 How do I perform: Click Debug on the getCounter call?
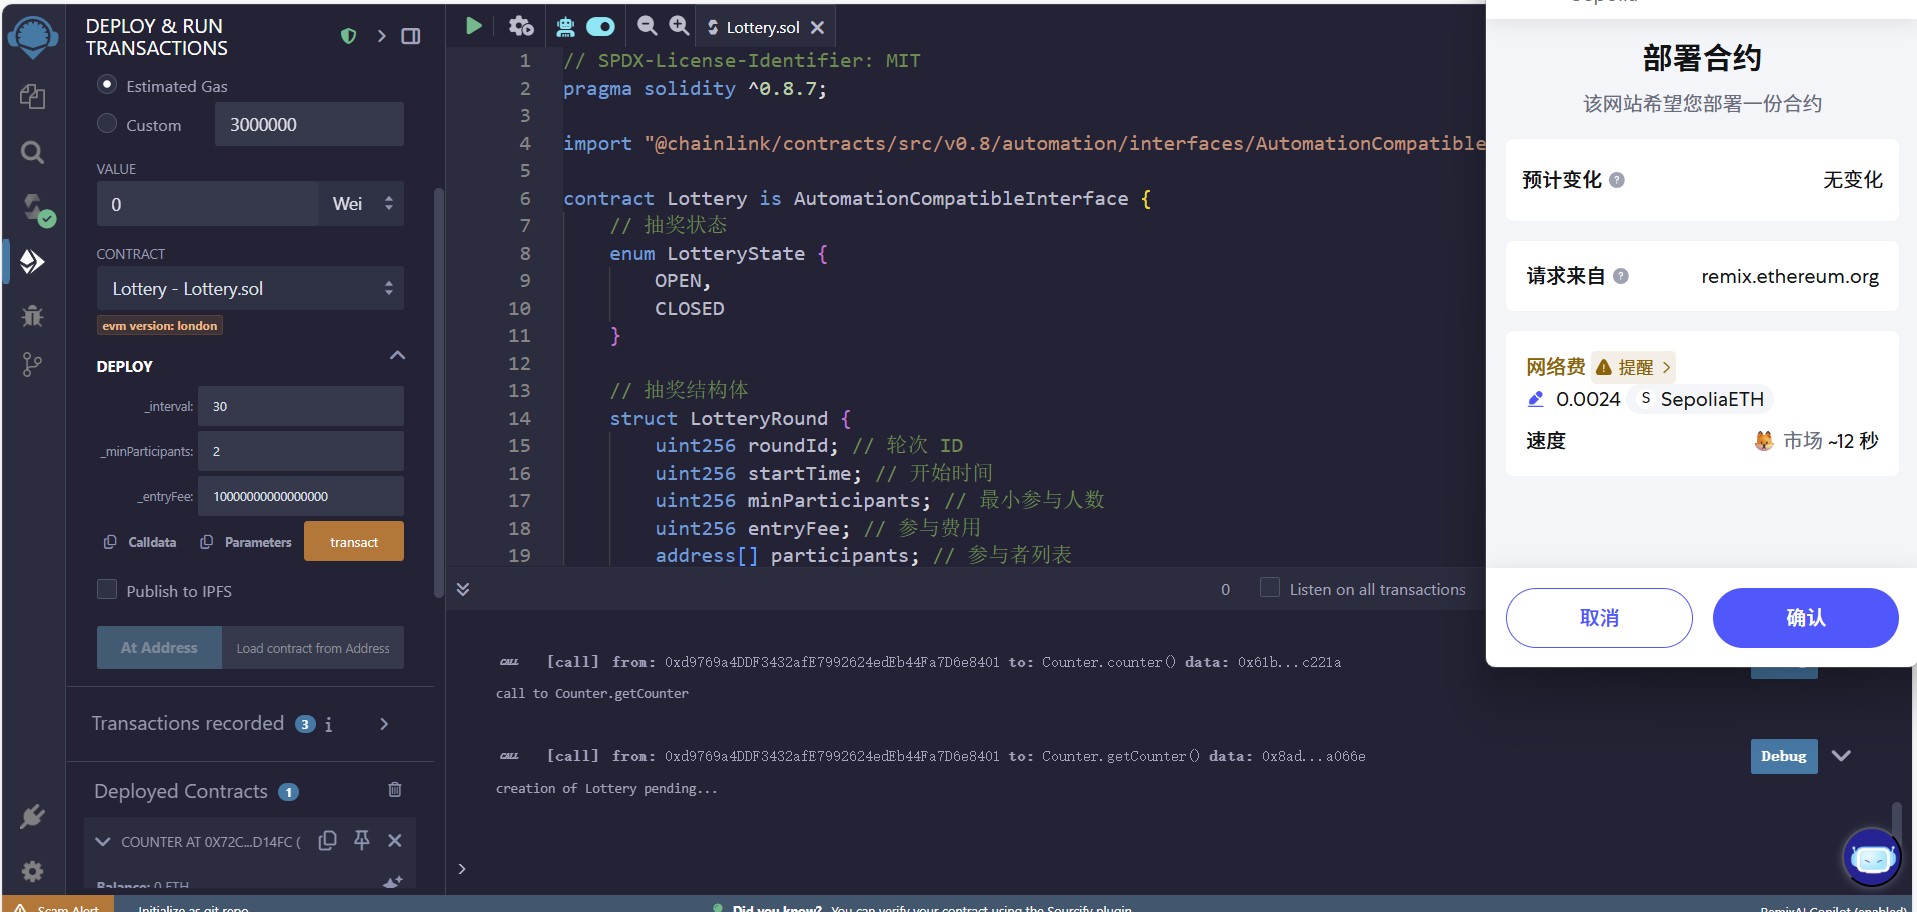pyautogui.click(x=1783, y=756)
